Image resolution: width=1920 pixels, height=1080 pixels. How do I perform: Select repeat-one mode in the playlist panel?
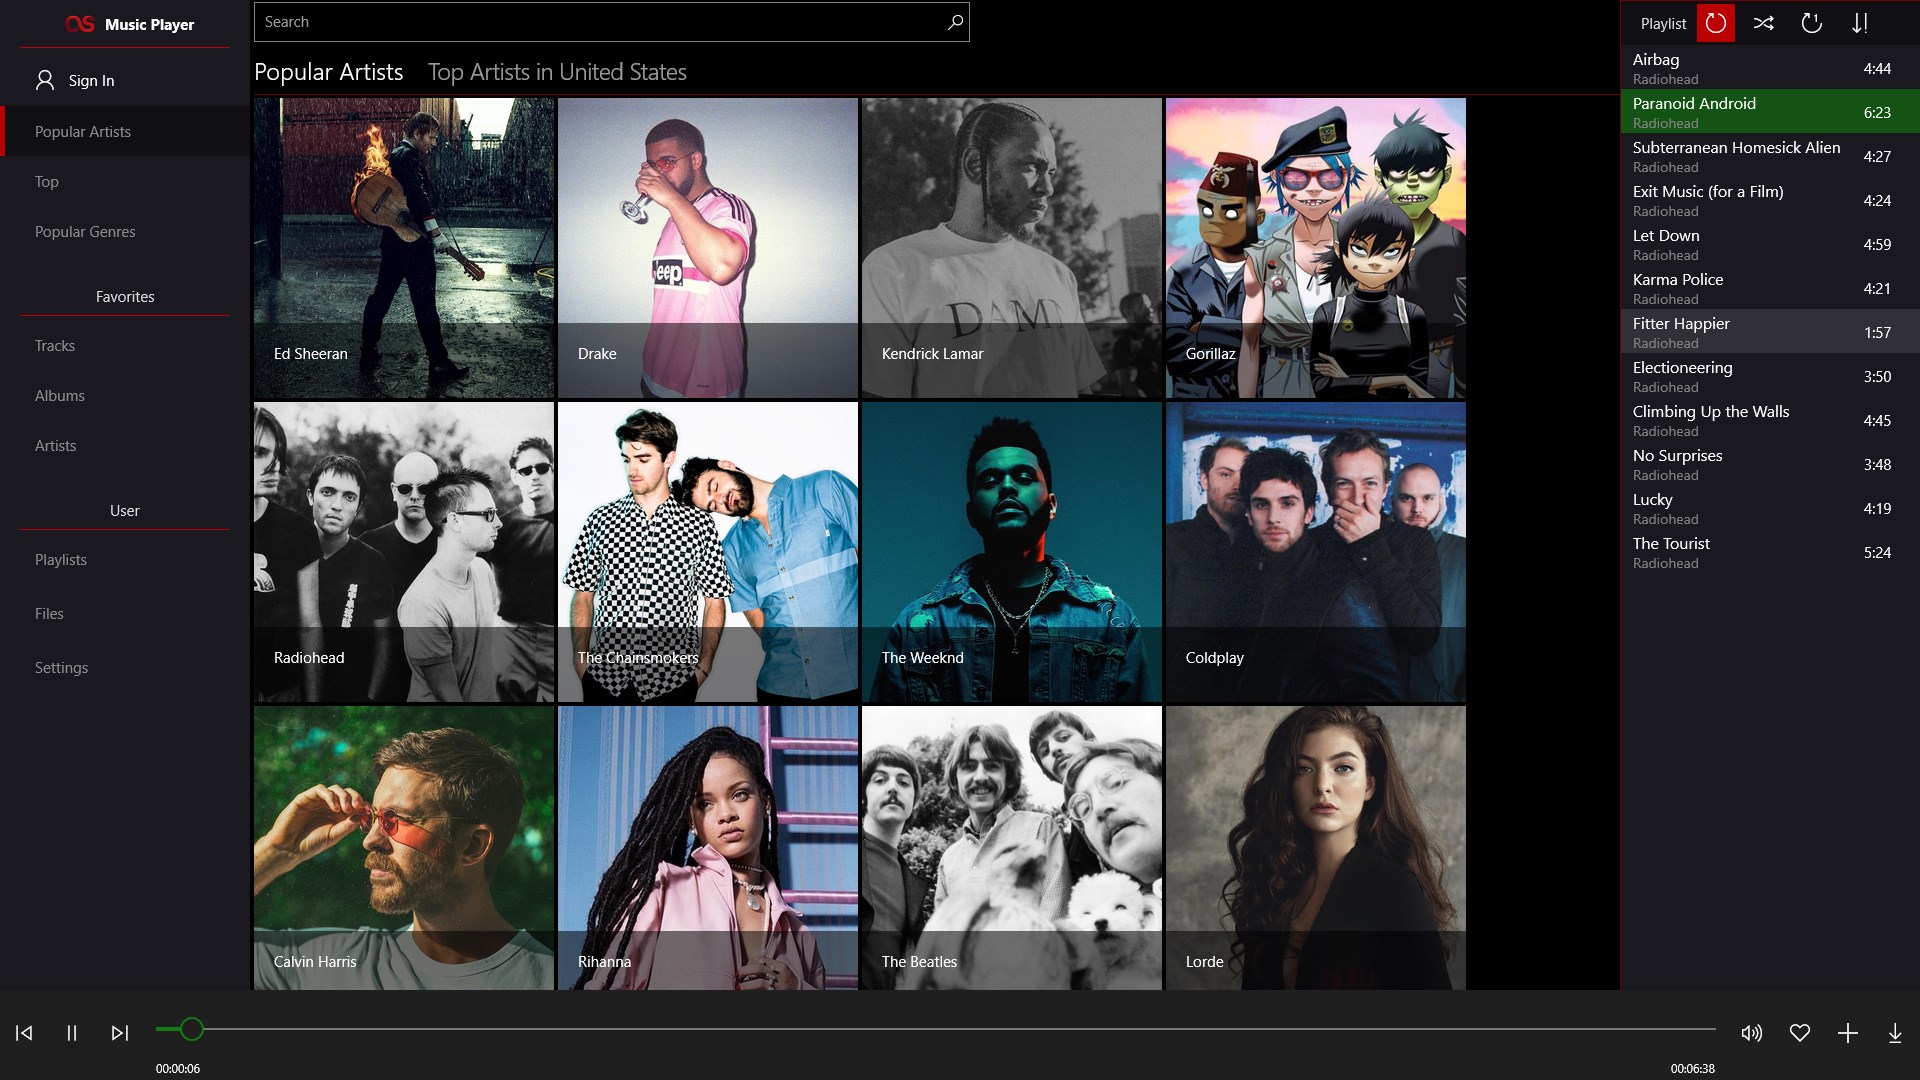coord(1811,22)
